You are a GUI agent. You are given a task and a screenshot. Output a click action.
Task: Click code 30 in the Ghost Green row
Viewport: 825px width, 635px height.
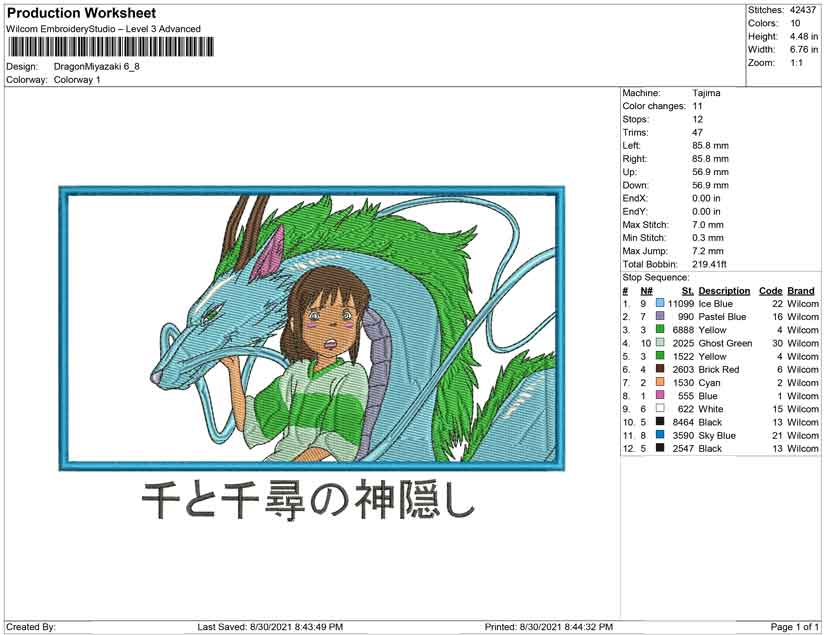[x=777, y=343]
